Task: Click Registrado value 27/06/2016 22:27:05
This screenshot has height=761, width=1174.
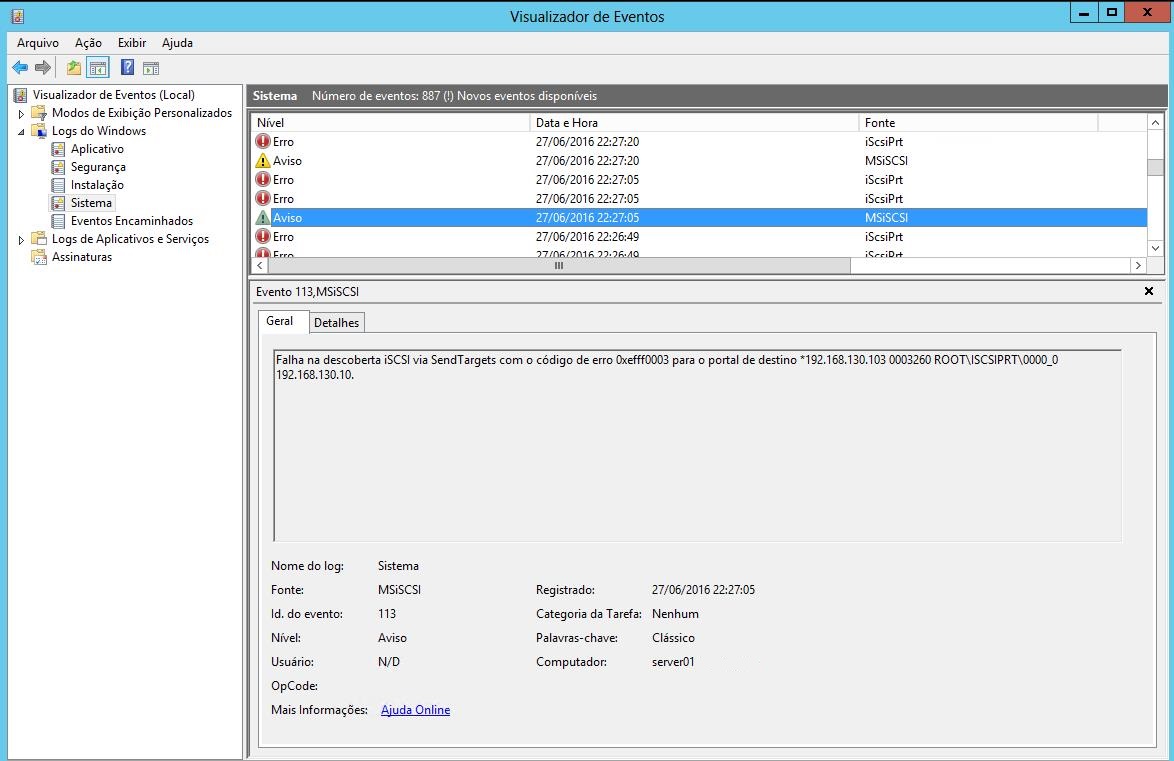Action: point(703,590)
